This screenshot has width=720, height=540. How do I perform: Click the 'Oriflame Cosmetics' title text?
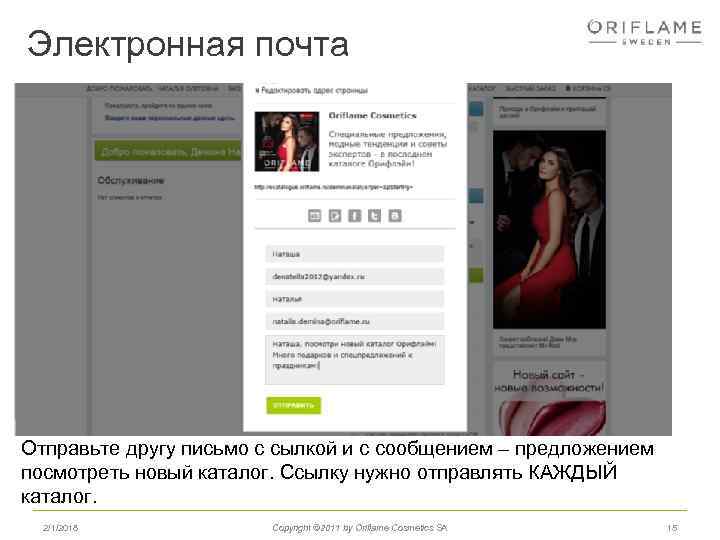point(372,116)
